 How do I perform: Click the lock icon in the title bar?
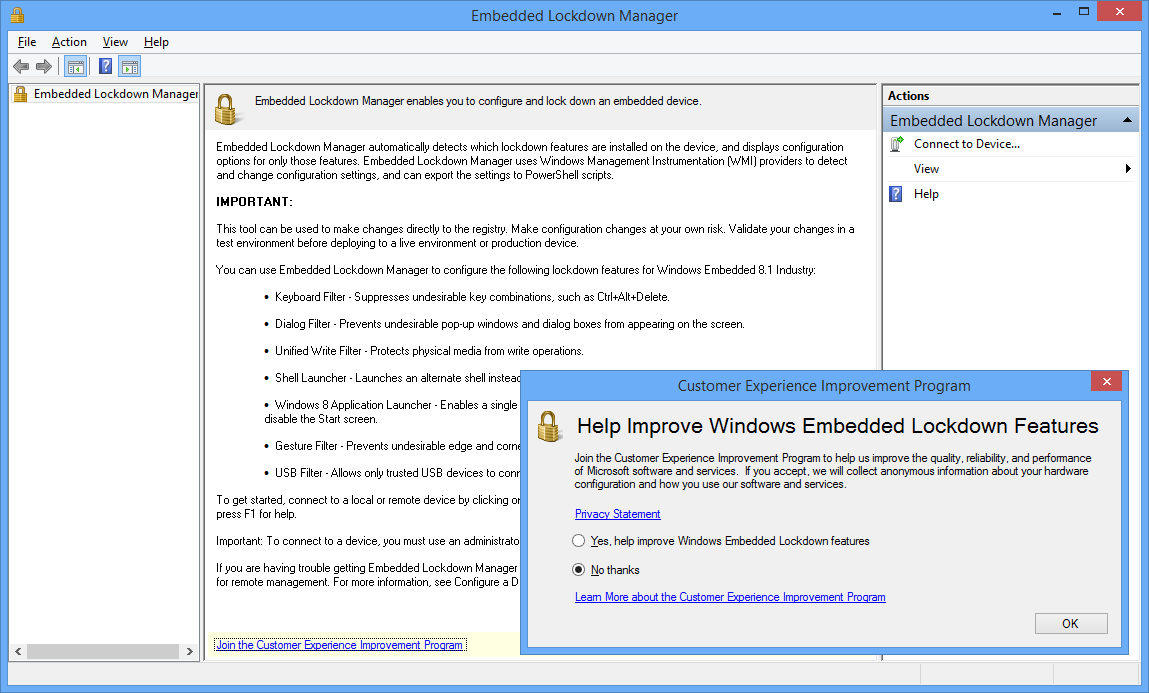[18, 15]
